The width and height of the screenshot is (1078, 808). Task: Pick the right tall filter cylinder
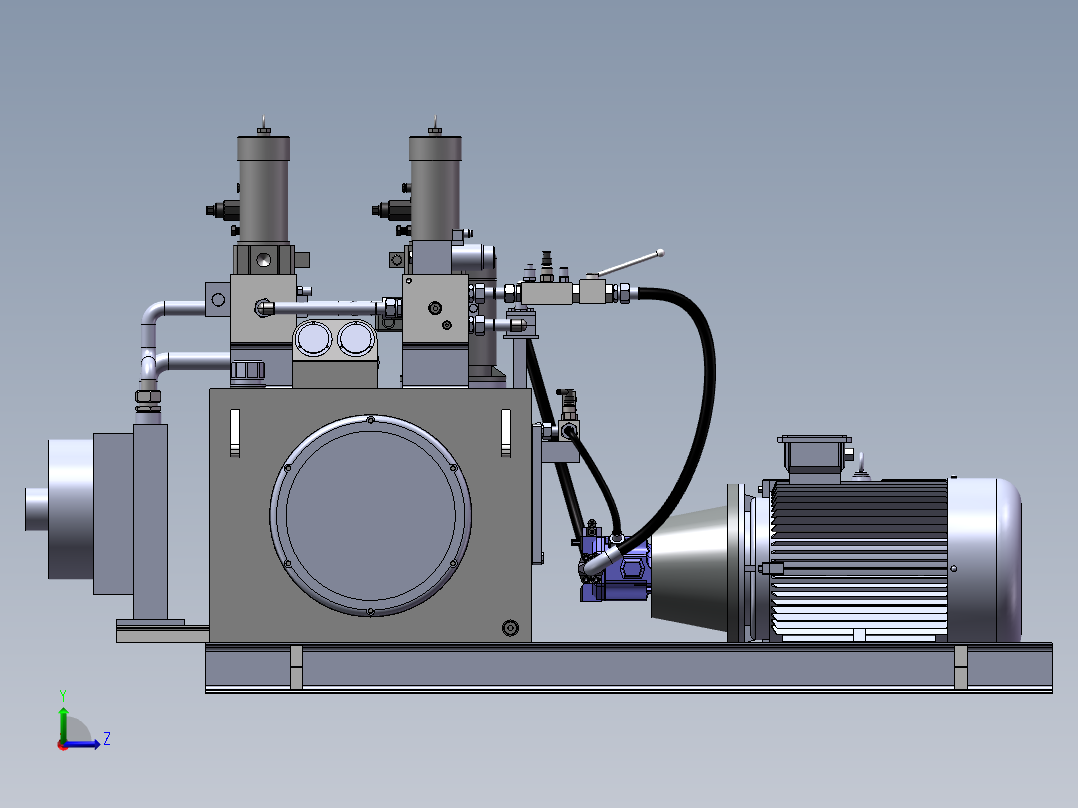click(435, 189)
